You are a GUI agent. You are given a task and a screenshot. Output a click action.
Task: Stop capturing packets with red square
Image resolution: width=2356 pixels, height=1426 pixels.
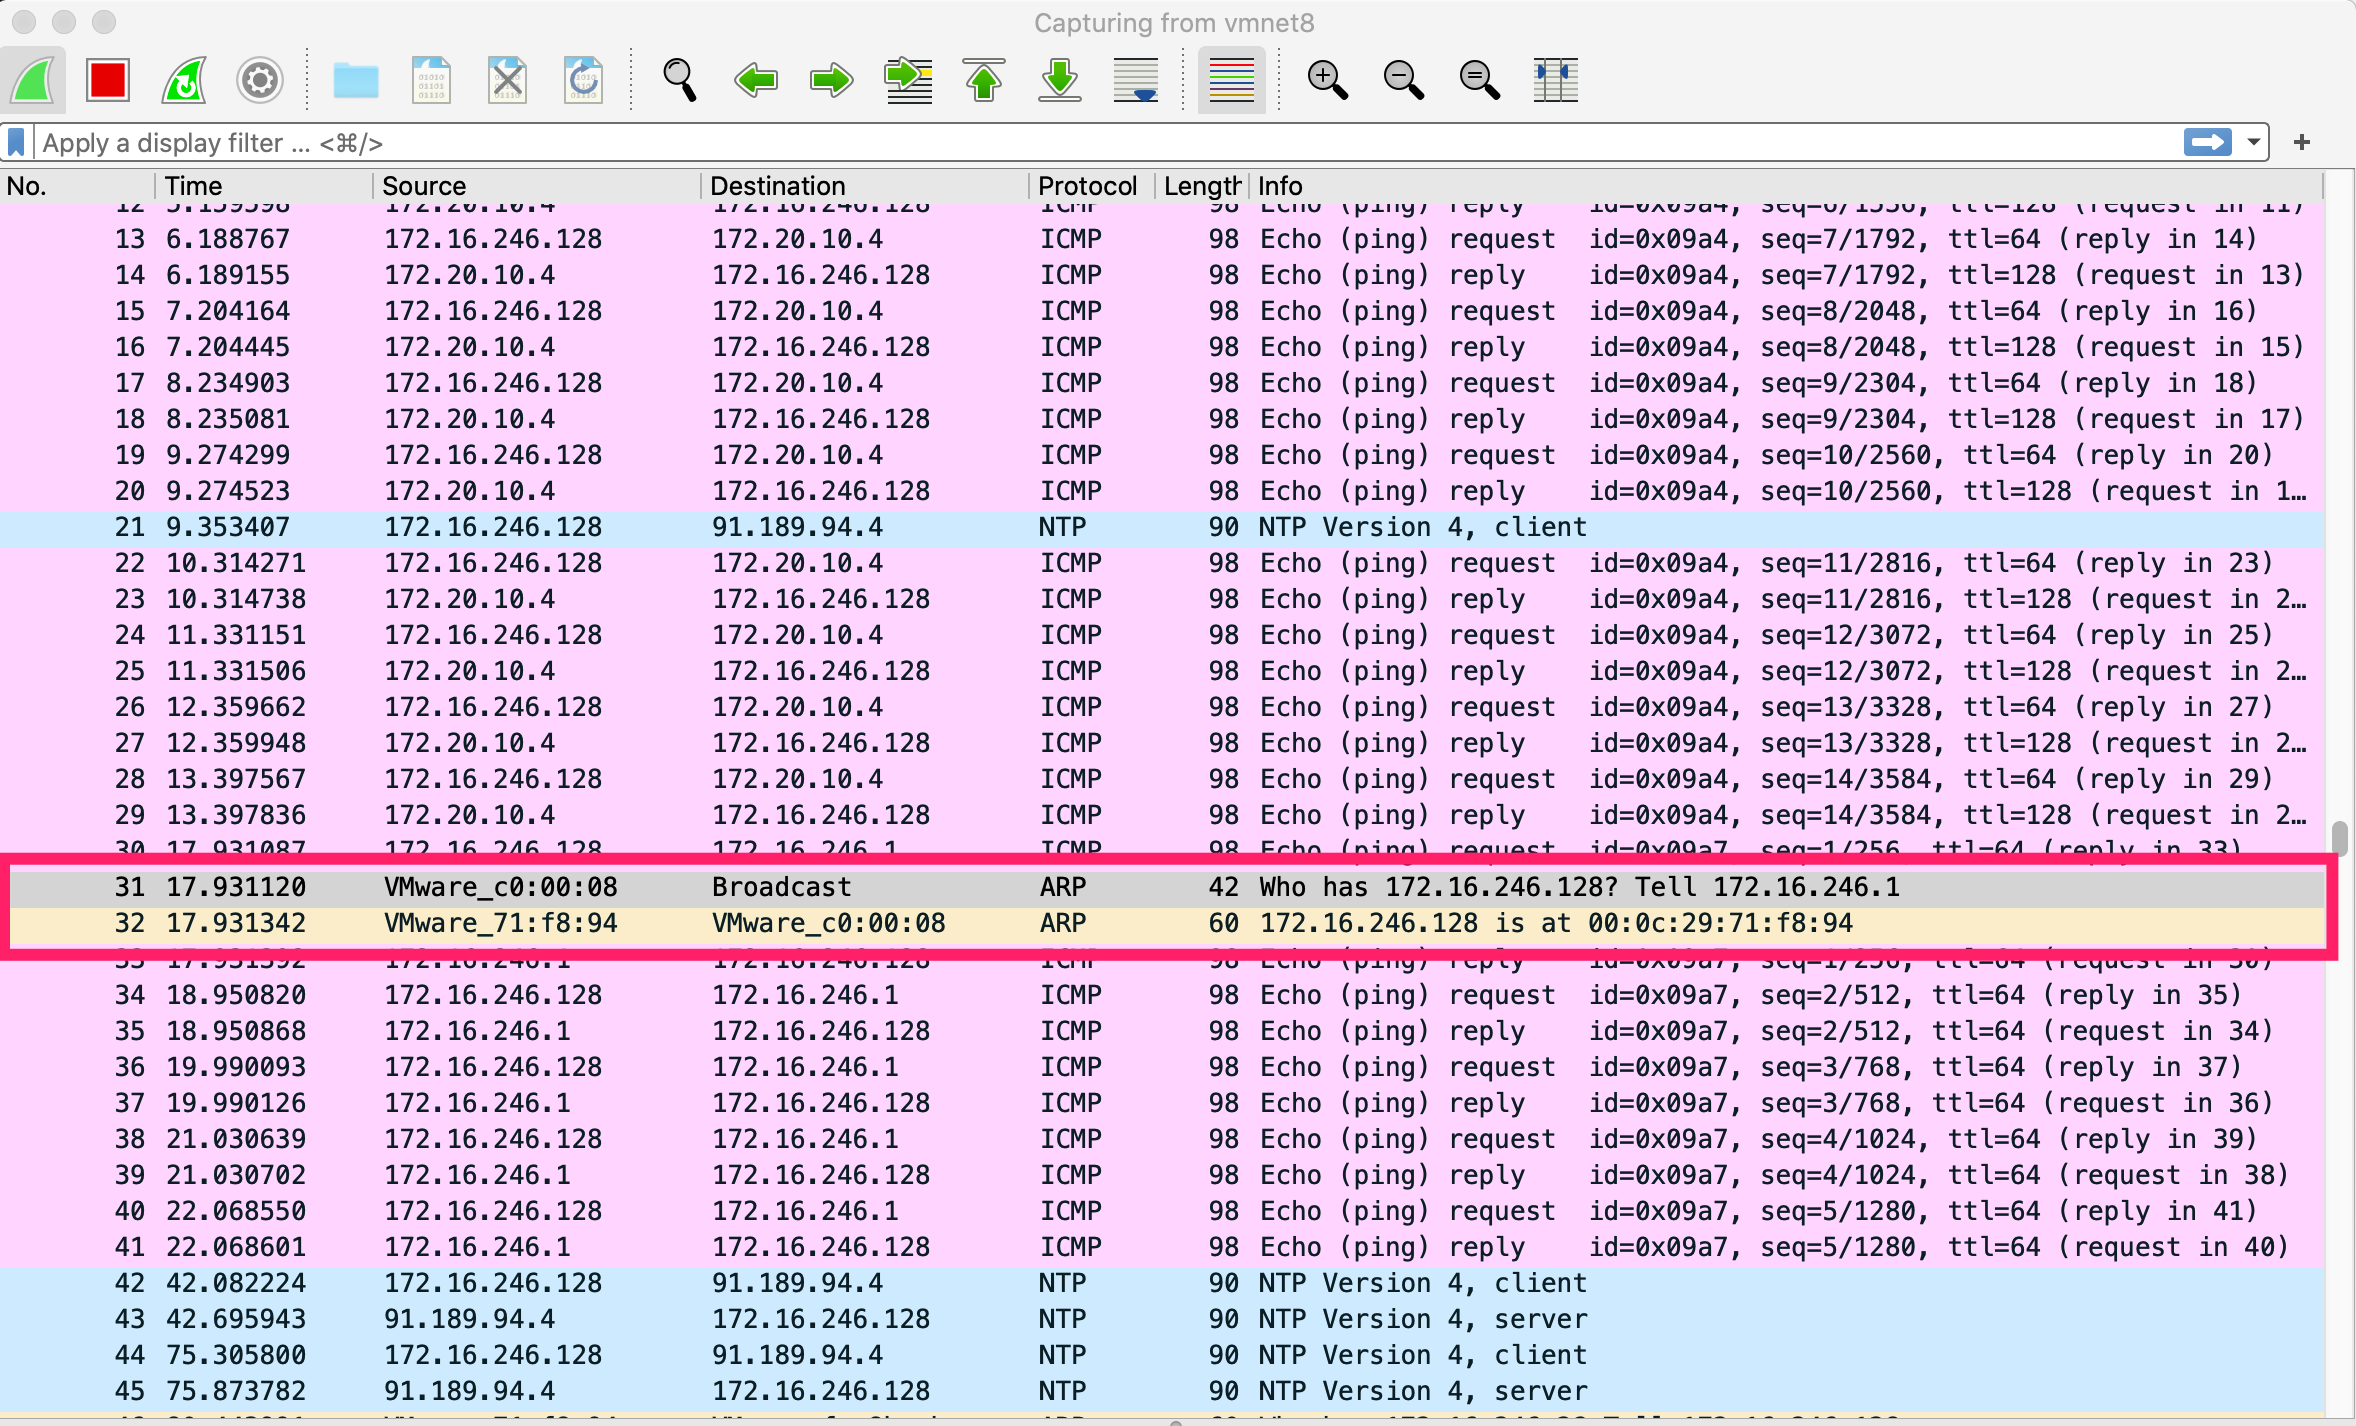pos(107,80)
